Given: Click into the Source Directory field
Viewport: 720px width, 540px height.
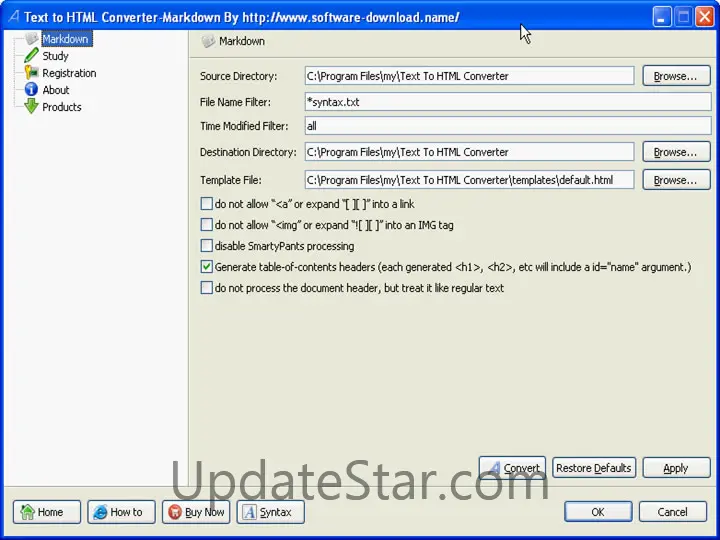Looking at the screenshot, I should coord(469,76).
